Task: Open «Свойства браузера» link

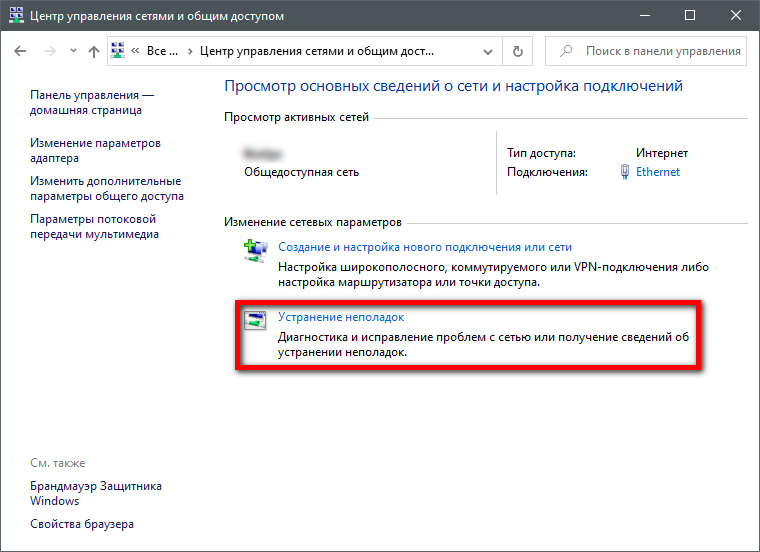Action: (x=82, y=524)
